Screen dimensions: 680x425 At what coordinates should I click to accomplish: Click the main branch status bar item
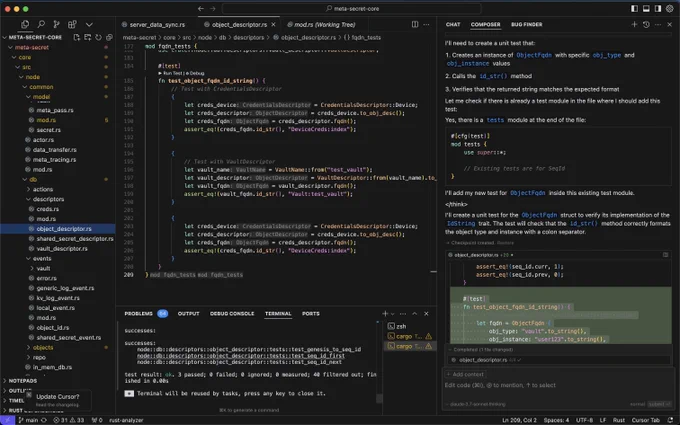point(29,420)
